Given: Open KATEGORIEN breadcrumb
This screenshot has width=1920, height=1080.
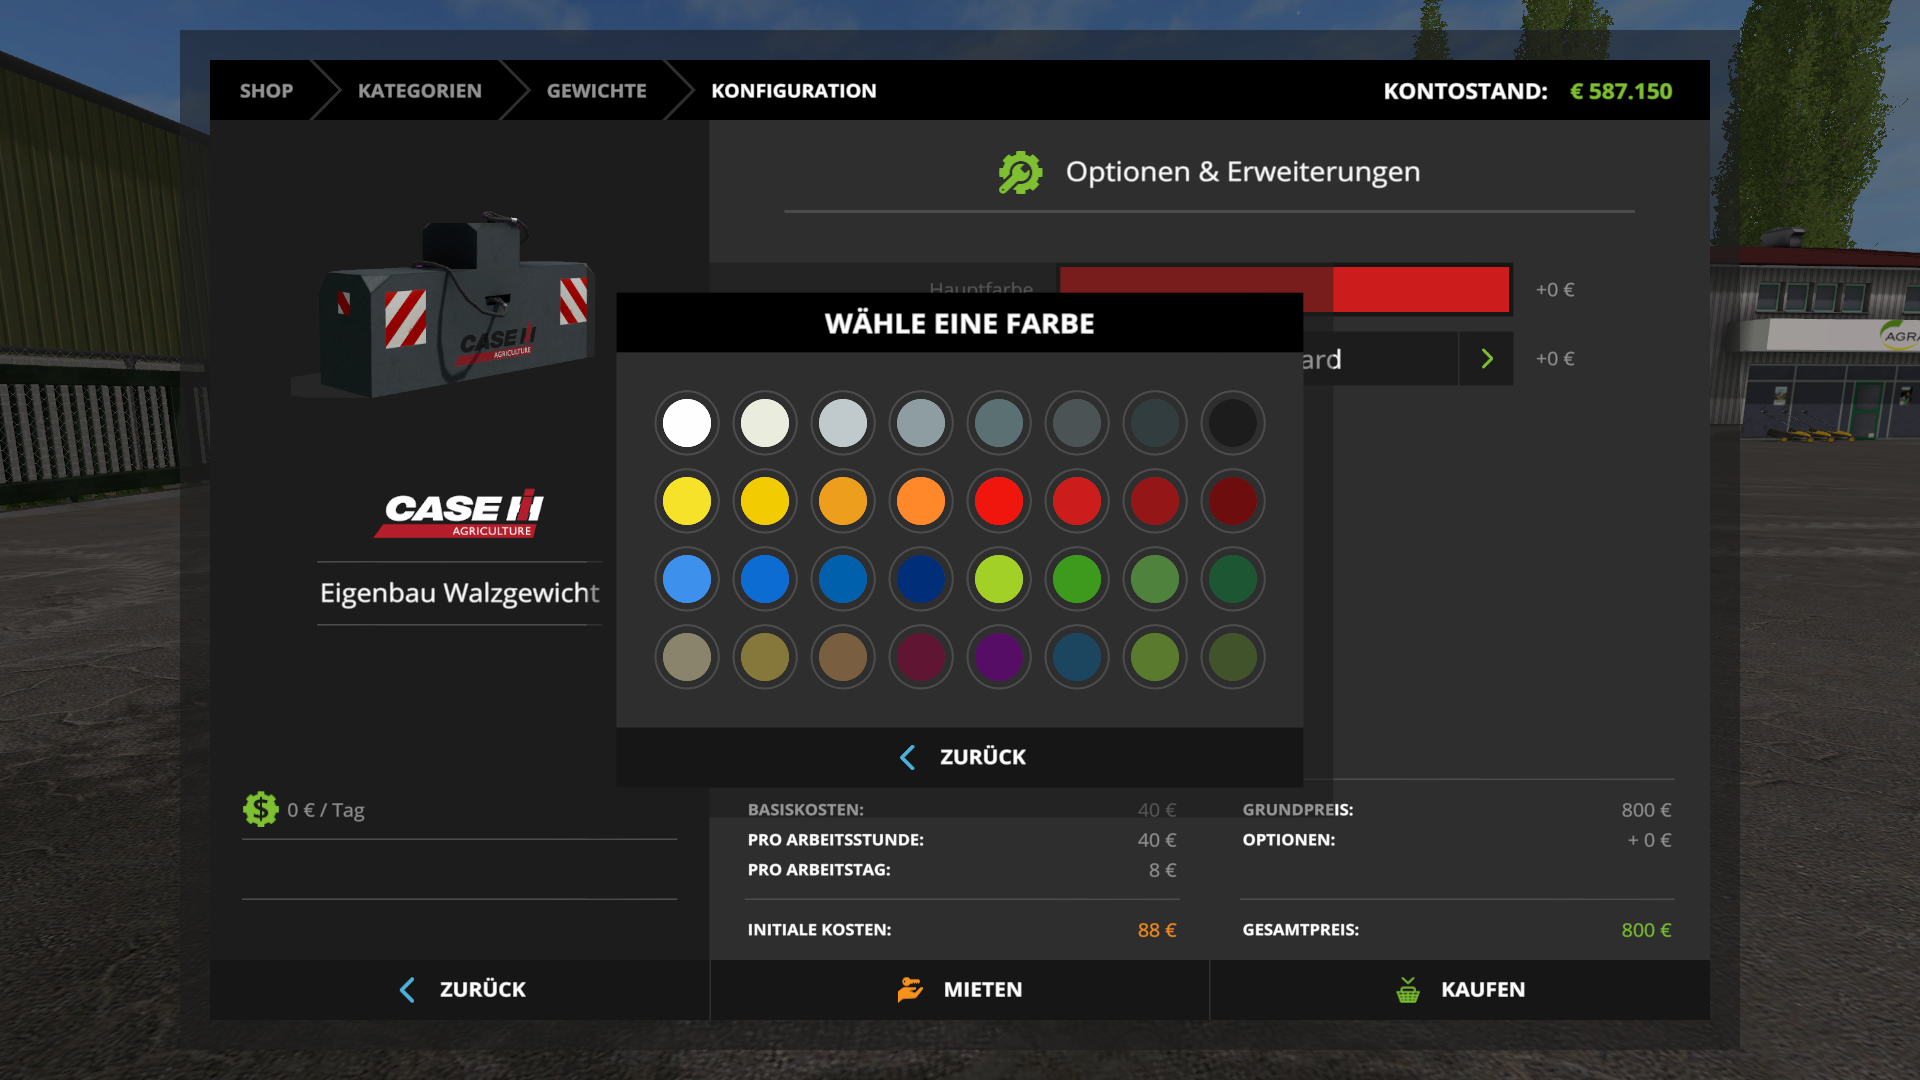Looking at the screenshot, I should tap(419, 91).
